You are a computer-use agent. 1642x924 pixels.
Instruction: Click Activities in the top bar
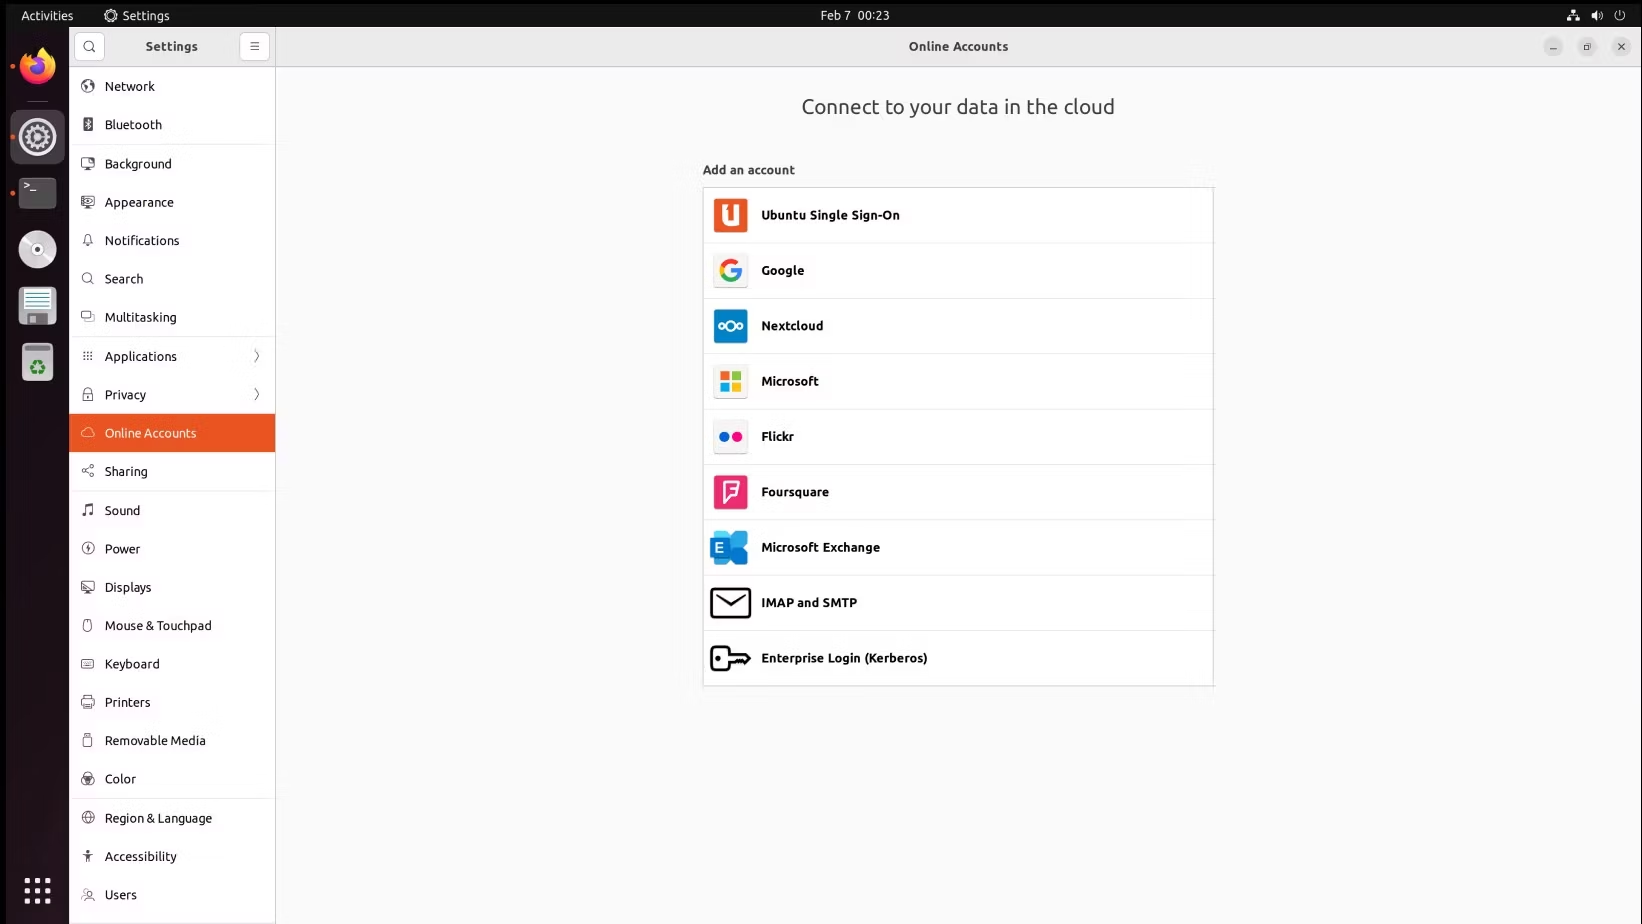47,15
